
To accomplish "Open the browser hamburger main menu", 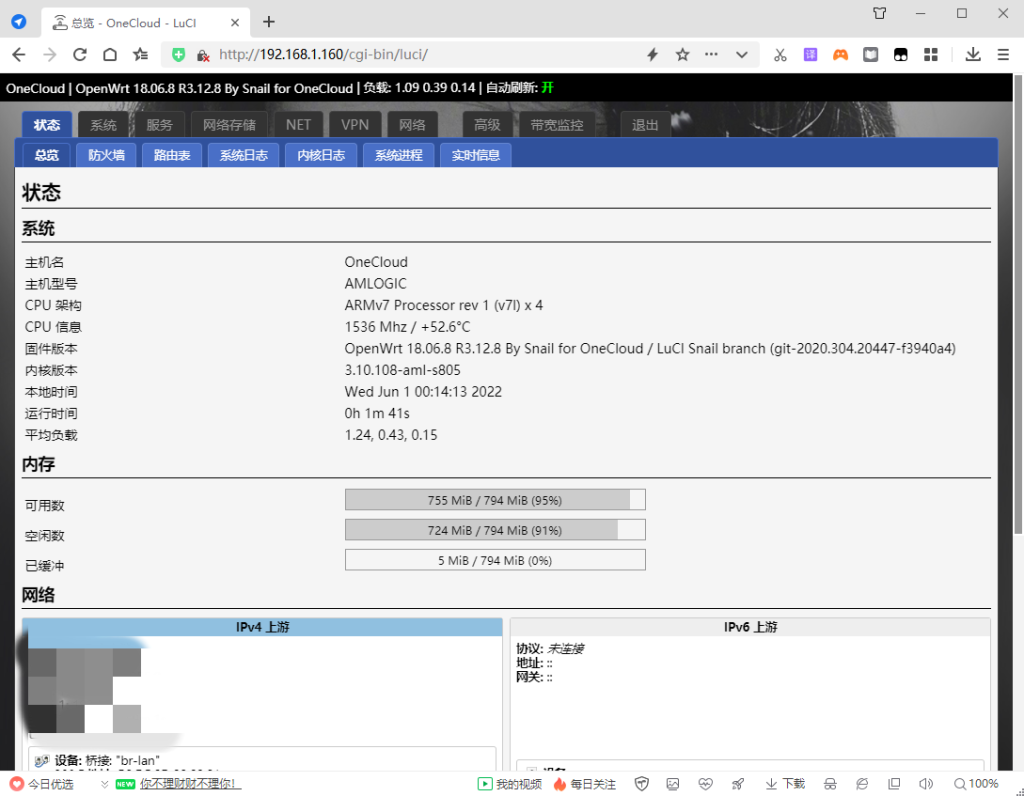I will coord(1003,55).
